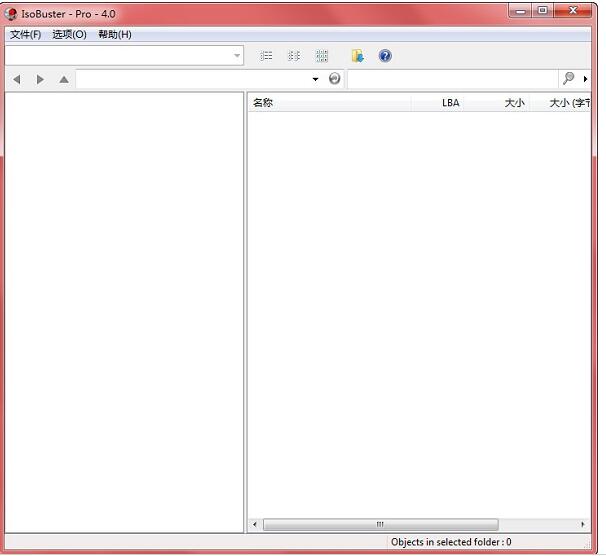
Task: Open the 帮助(H) menu
Action: click(115, 34)
